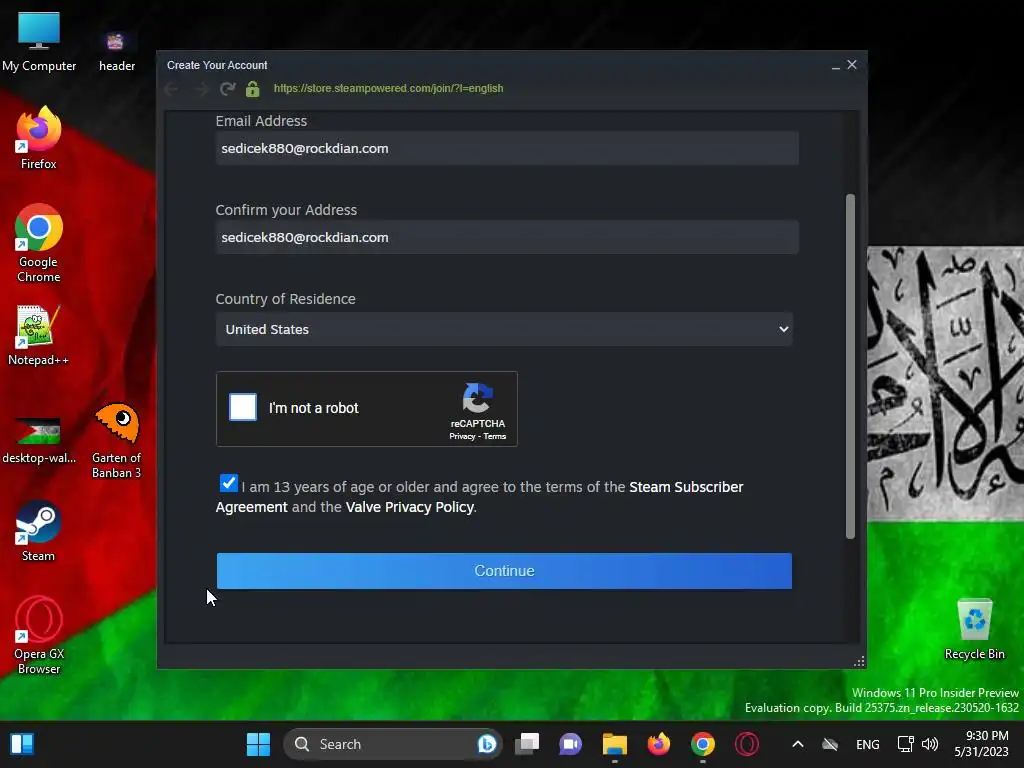Image resolution: width=1024 pixels, height=768 pixels.
Task: Launch Google Chrome desktop shortcut
Action: tap(39, 243)
